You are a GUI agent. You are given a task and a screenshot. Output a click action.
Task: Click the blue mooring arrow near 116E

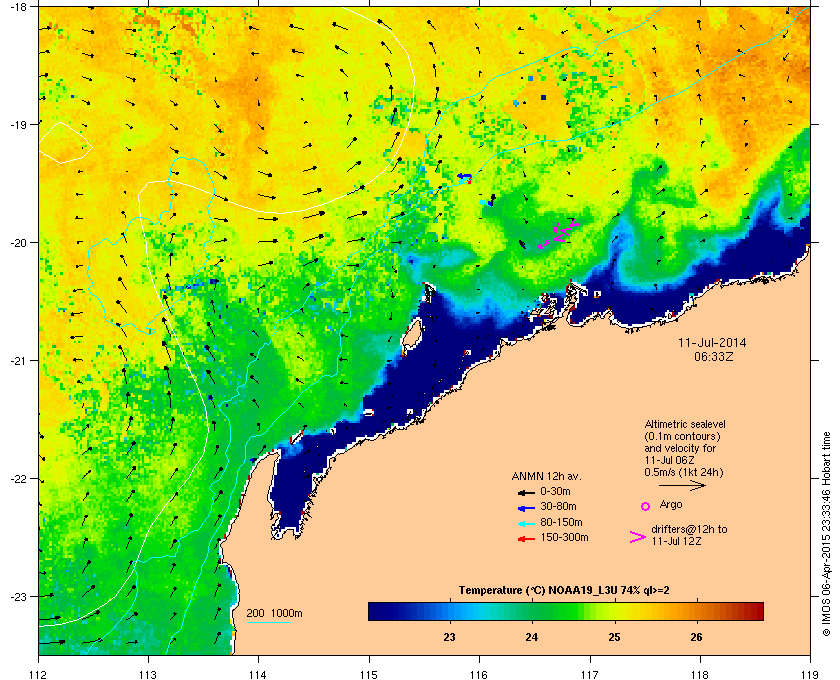coord(464,176)
